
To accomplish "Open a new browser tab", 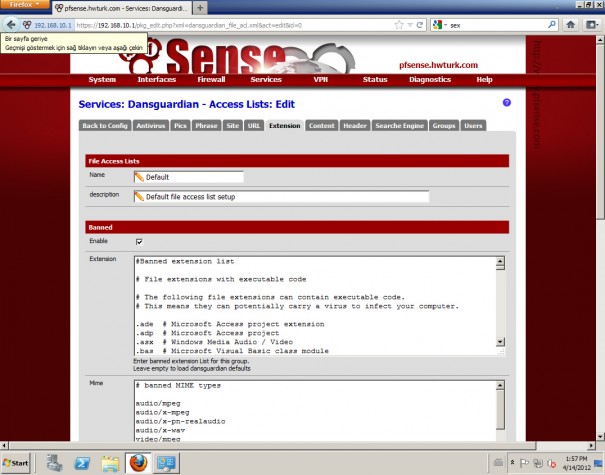I will click(x=200, y=8).
